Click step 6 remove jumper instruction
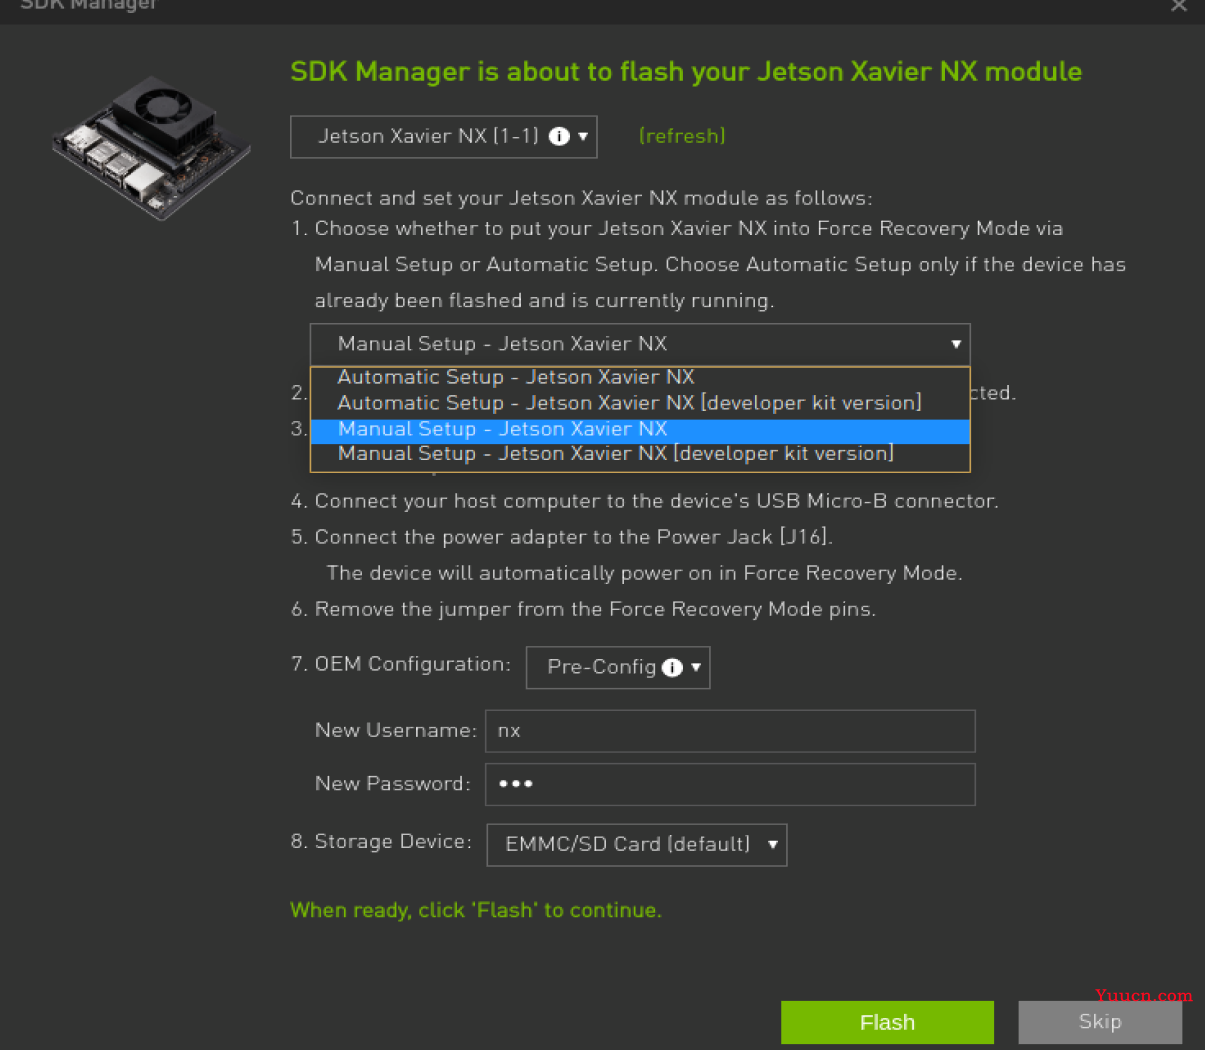The image size is (1205, 1050). [583, 609]
